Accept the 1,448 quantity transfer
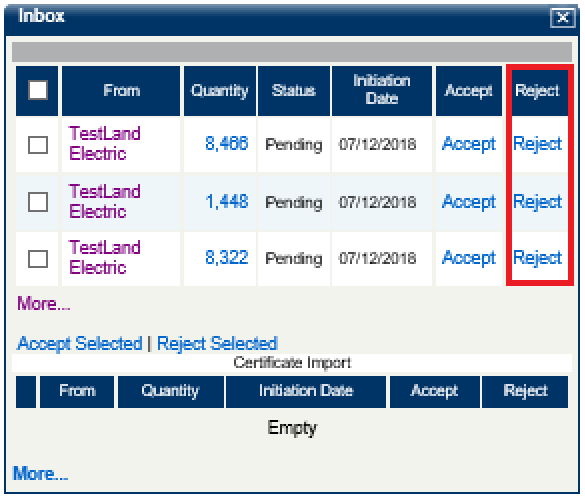The image size is (585, 500). (469, 202)
